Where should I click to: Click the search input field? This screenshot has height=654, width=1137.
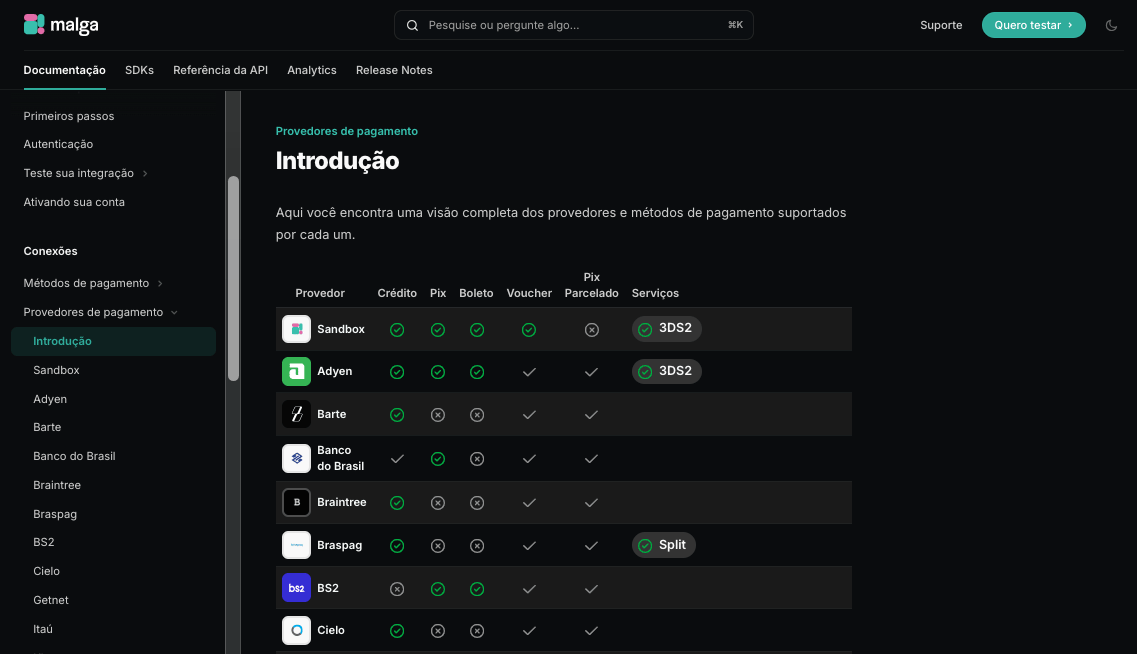(x=574, y=25)
